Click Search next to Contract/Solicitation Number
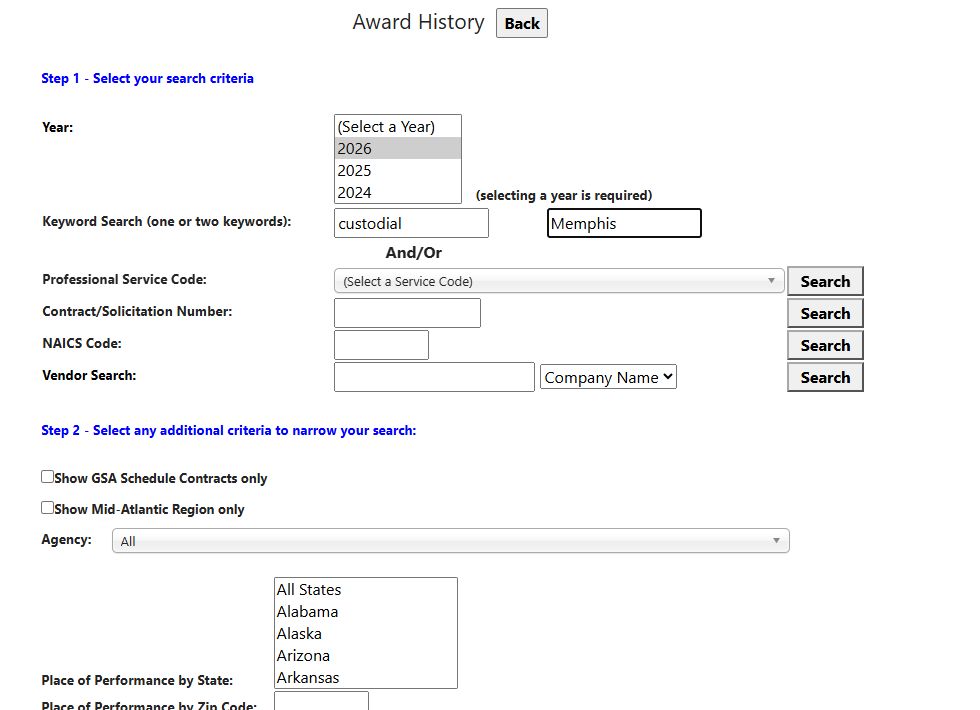 tap(825, 313)
